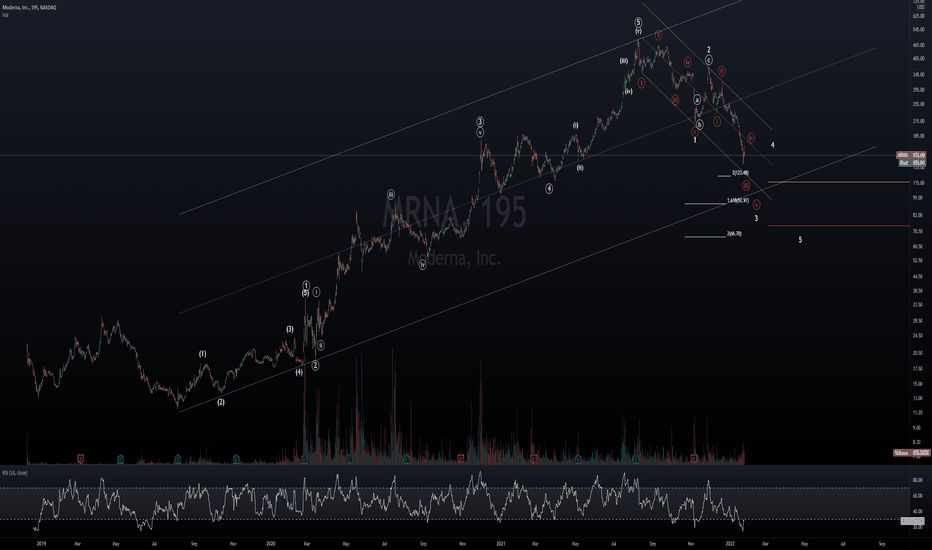Select the projected wave 3 label below the red v
Image resolution: width=932 pixels, height=550 pixels.
tap(756, 219)
